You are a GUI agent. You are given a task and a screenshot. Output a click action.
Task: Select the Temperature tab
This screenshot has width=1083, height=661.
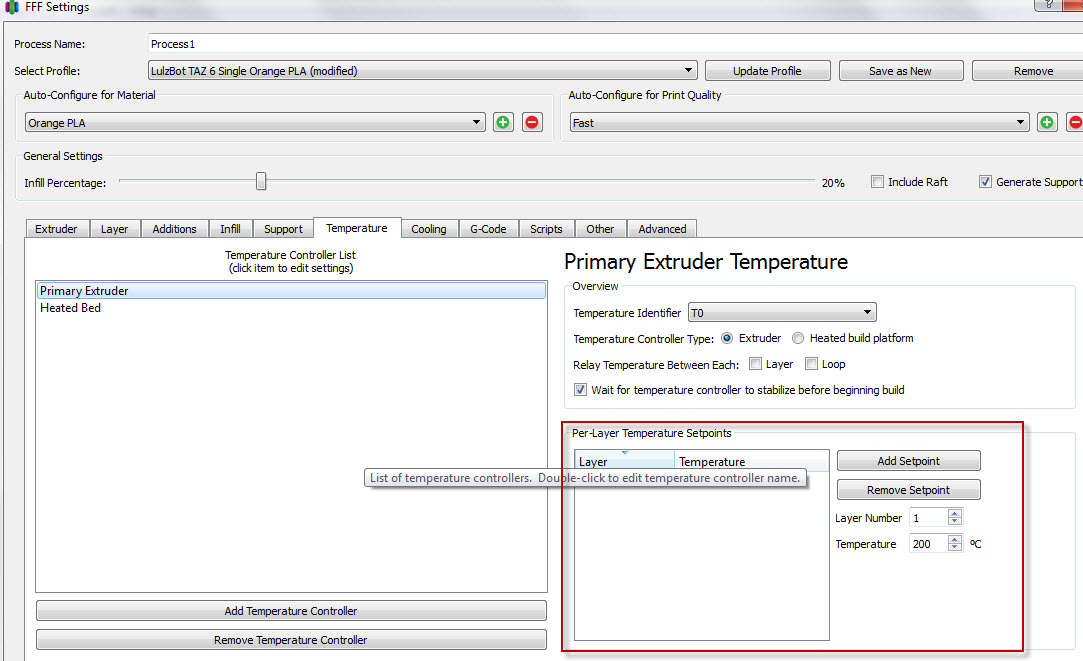pyautogui.click(x=357, y=228)
